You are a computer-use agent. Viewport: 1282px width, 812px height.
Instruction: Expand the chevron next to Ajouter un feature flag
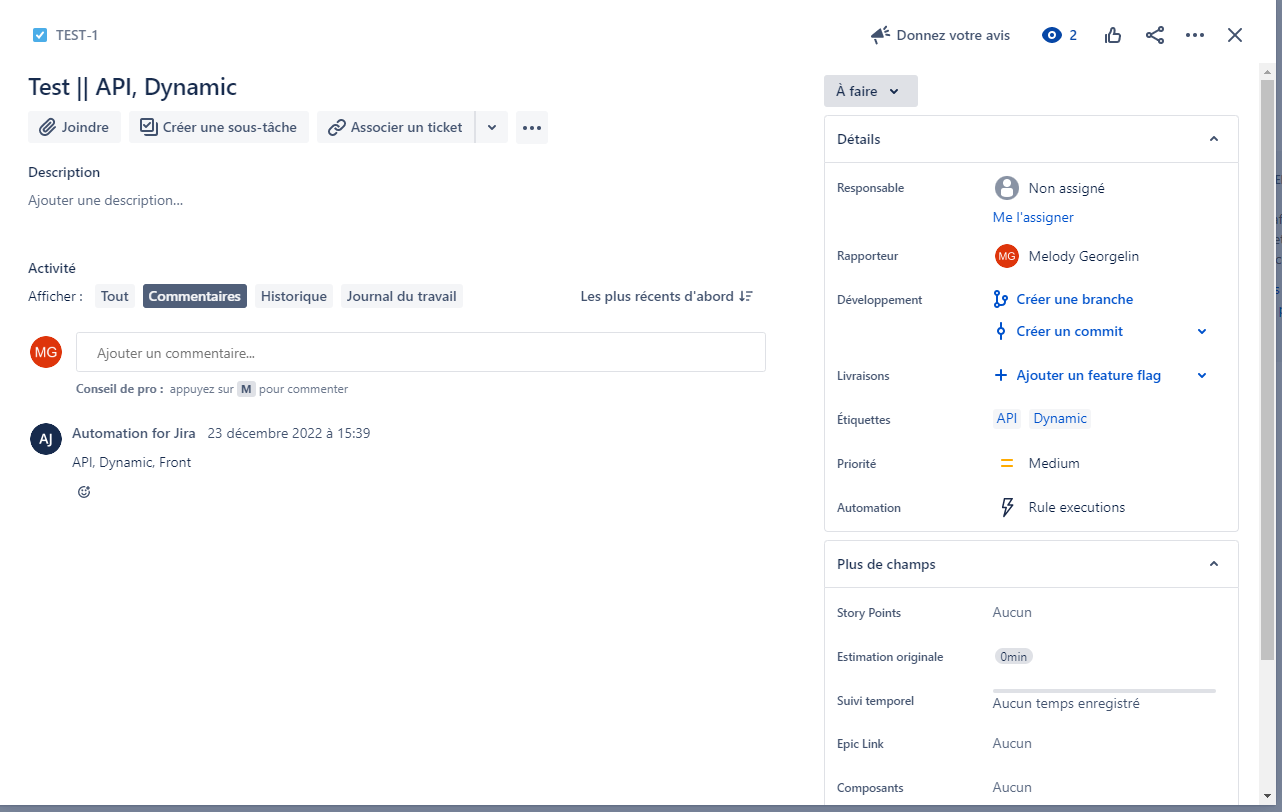click(1201, 375)
